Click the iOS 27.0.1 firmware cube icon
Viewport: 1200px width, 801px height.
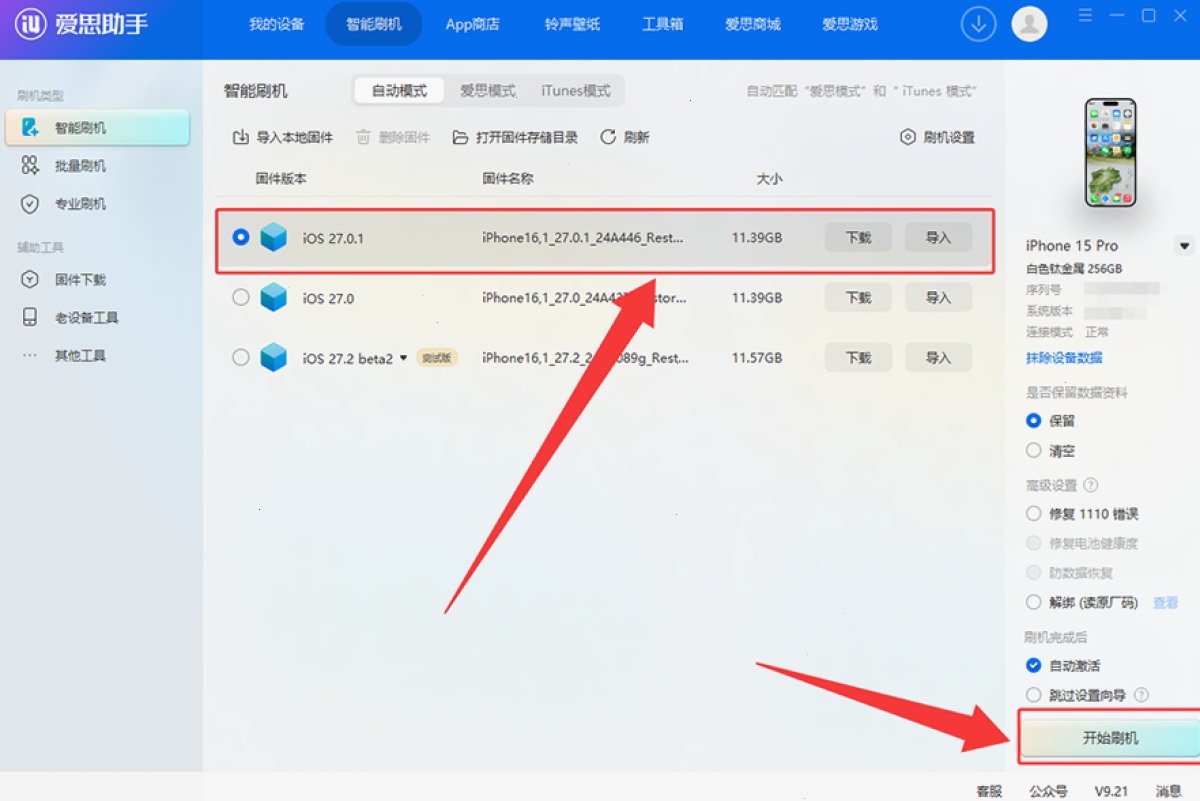273,237
